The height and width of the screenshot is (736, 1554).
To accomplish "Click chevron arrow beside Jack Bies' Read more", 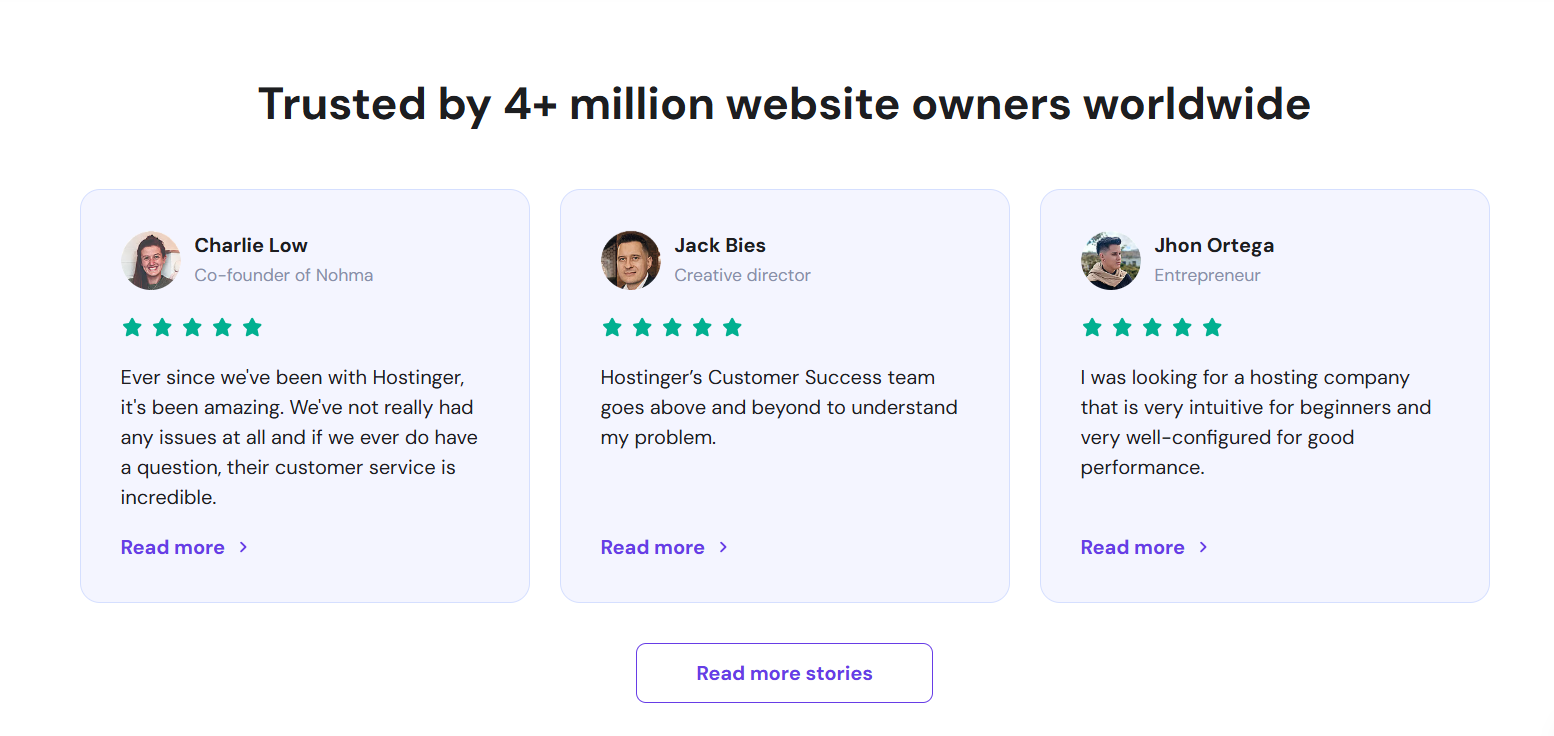I will pyautogui.click(x=723, y=547).
